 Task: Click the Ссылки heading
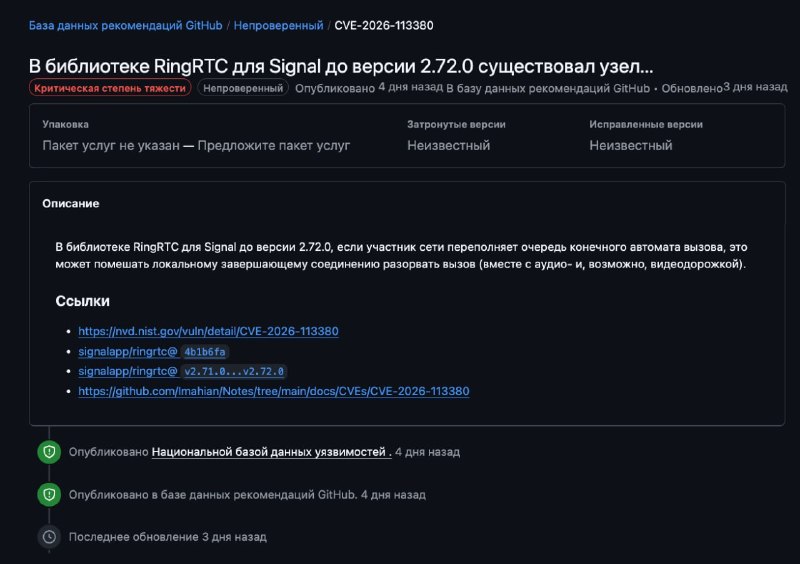pyautogui.click(x=82, y=301)
